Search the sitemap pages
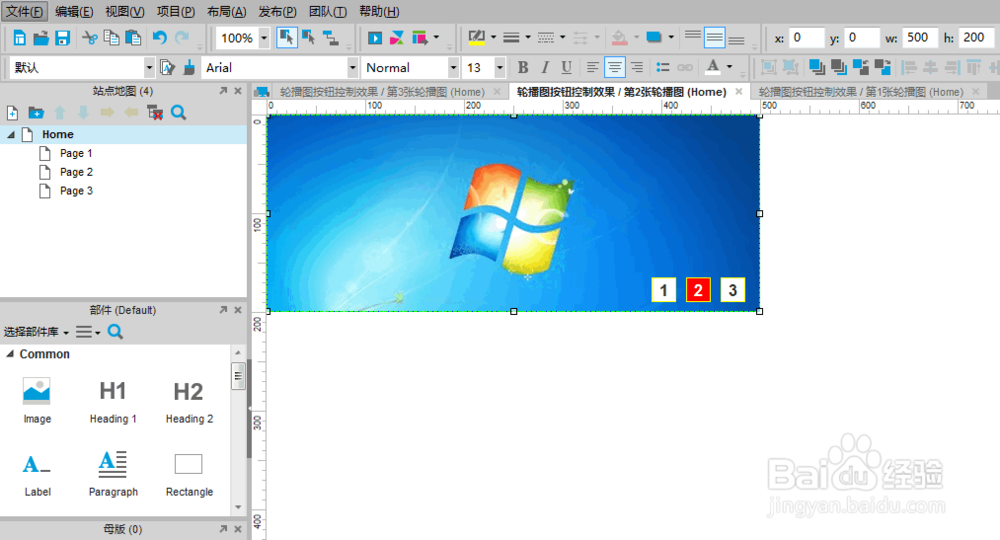 click(x=179, y=113)
